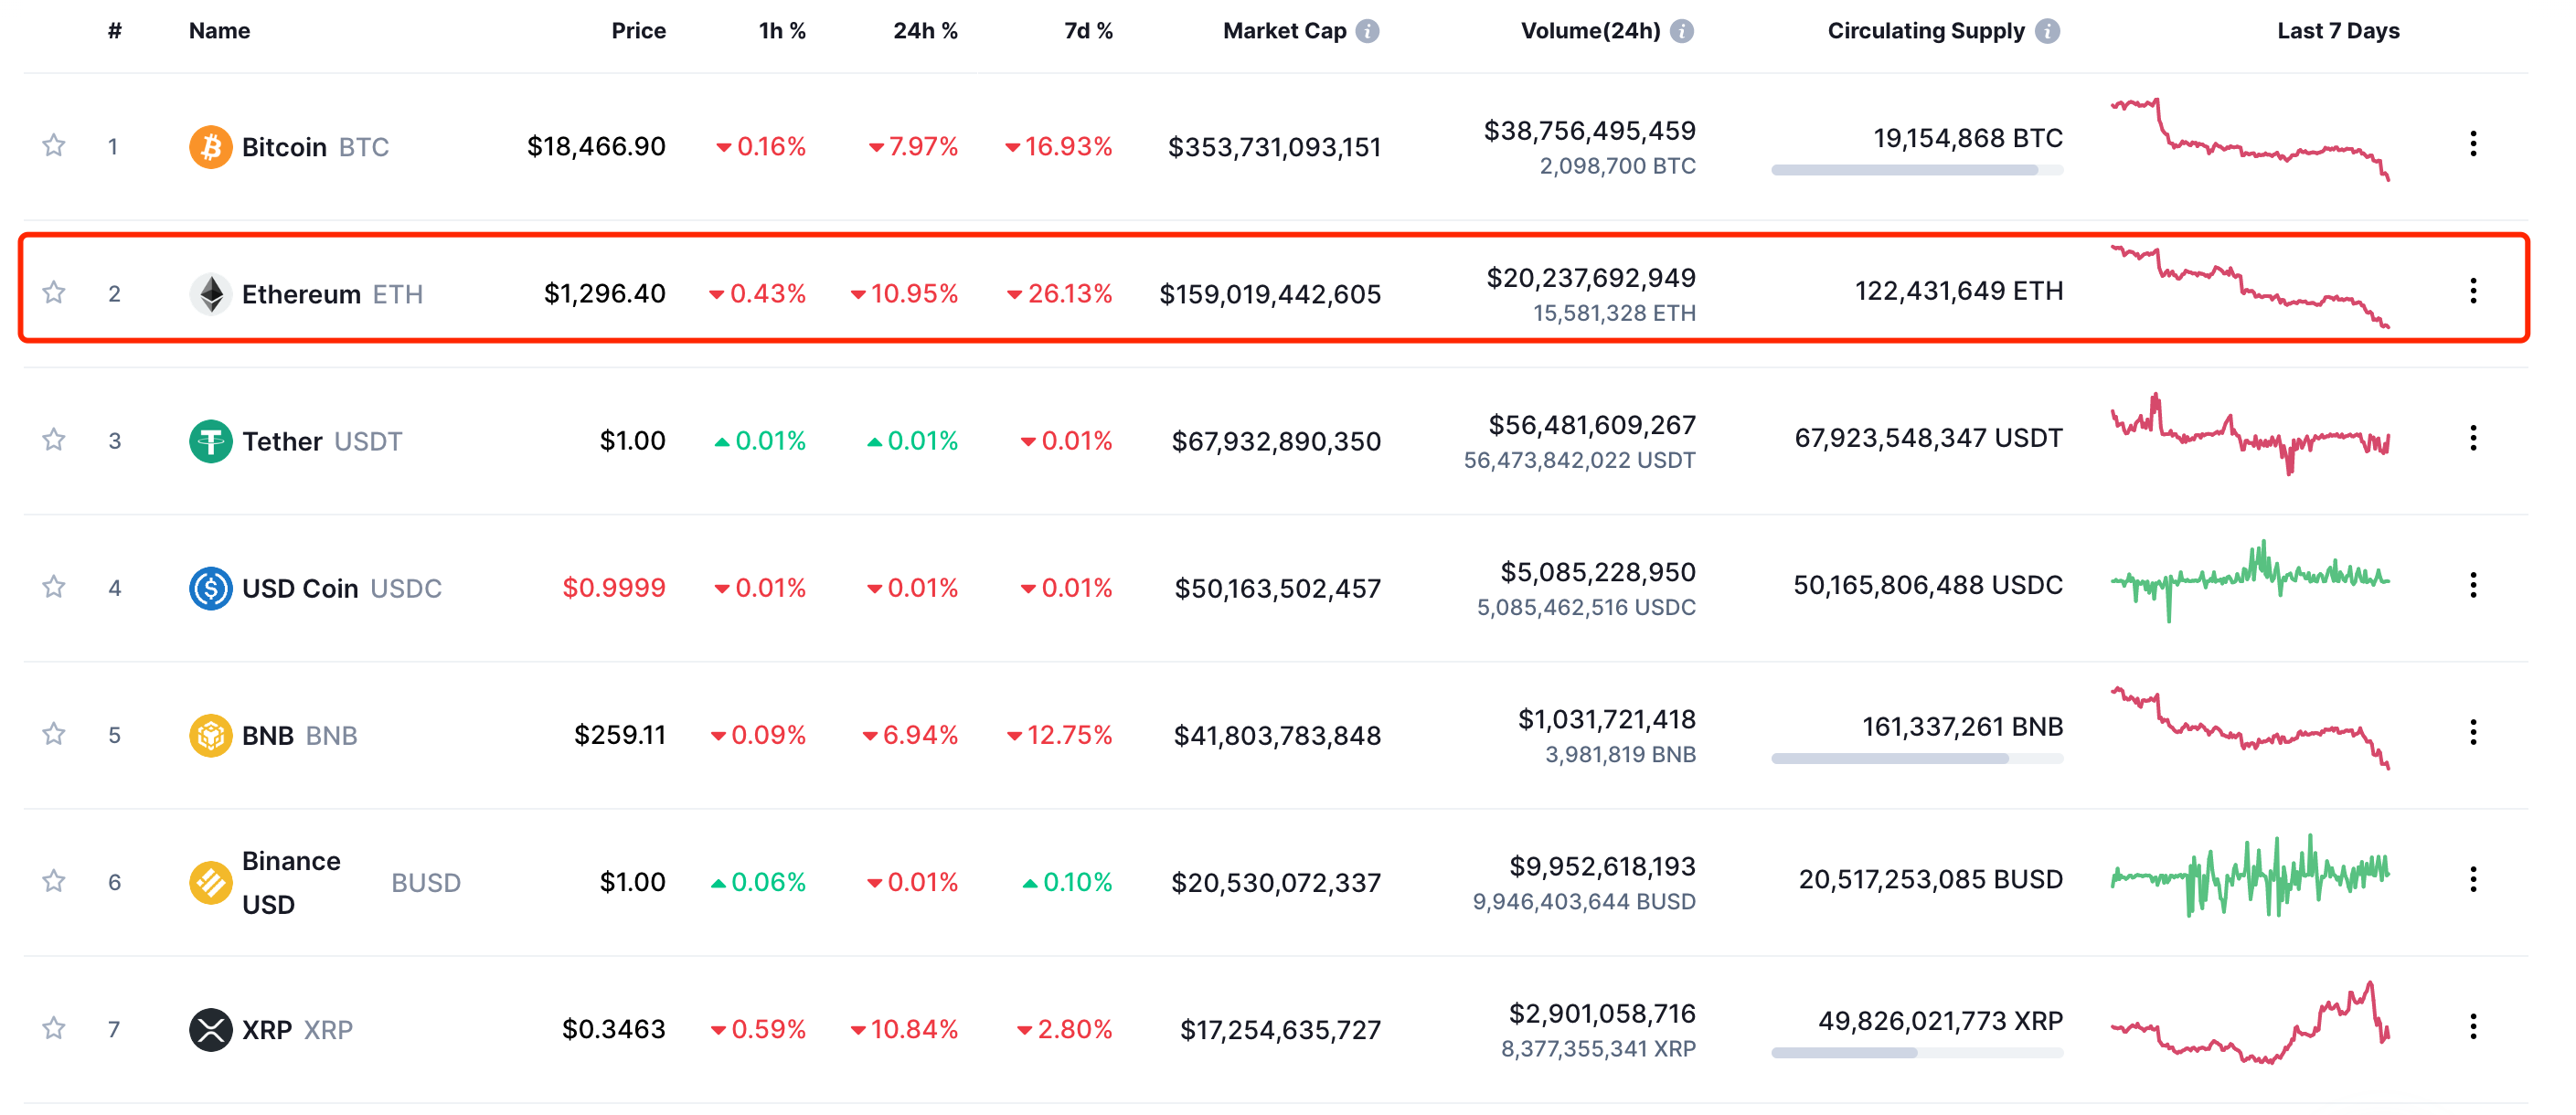Click the Bitcoin coin logo icon
The image size is (2576, 1115).
point(210,147)
